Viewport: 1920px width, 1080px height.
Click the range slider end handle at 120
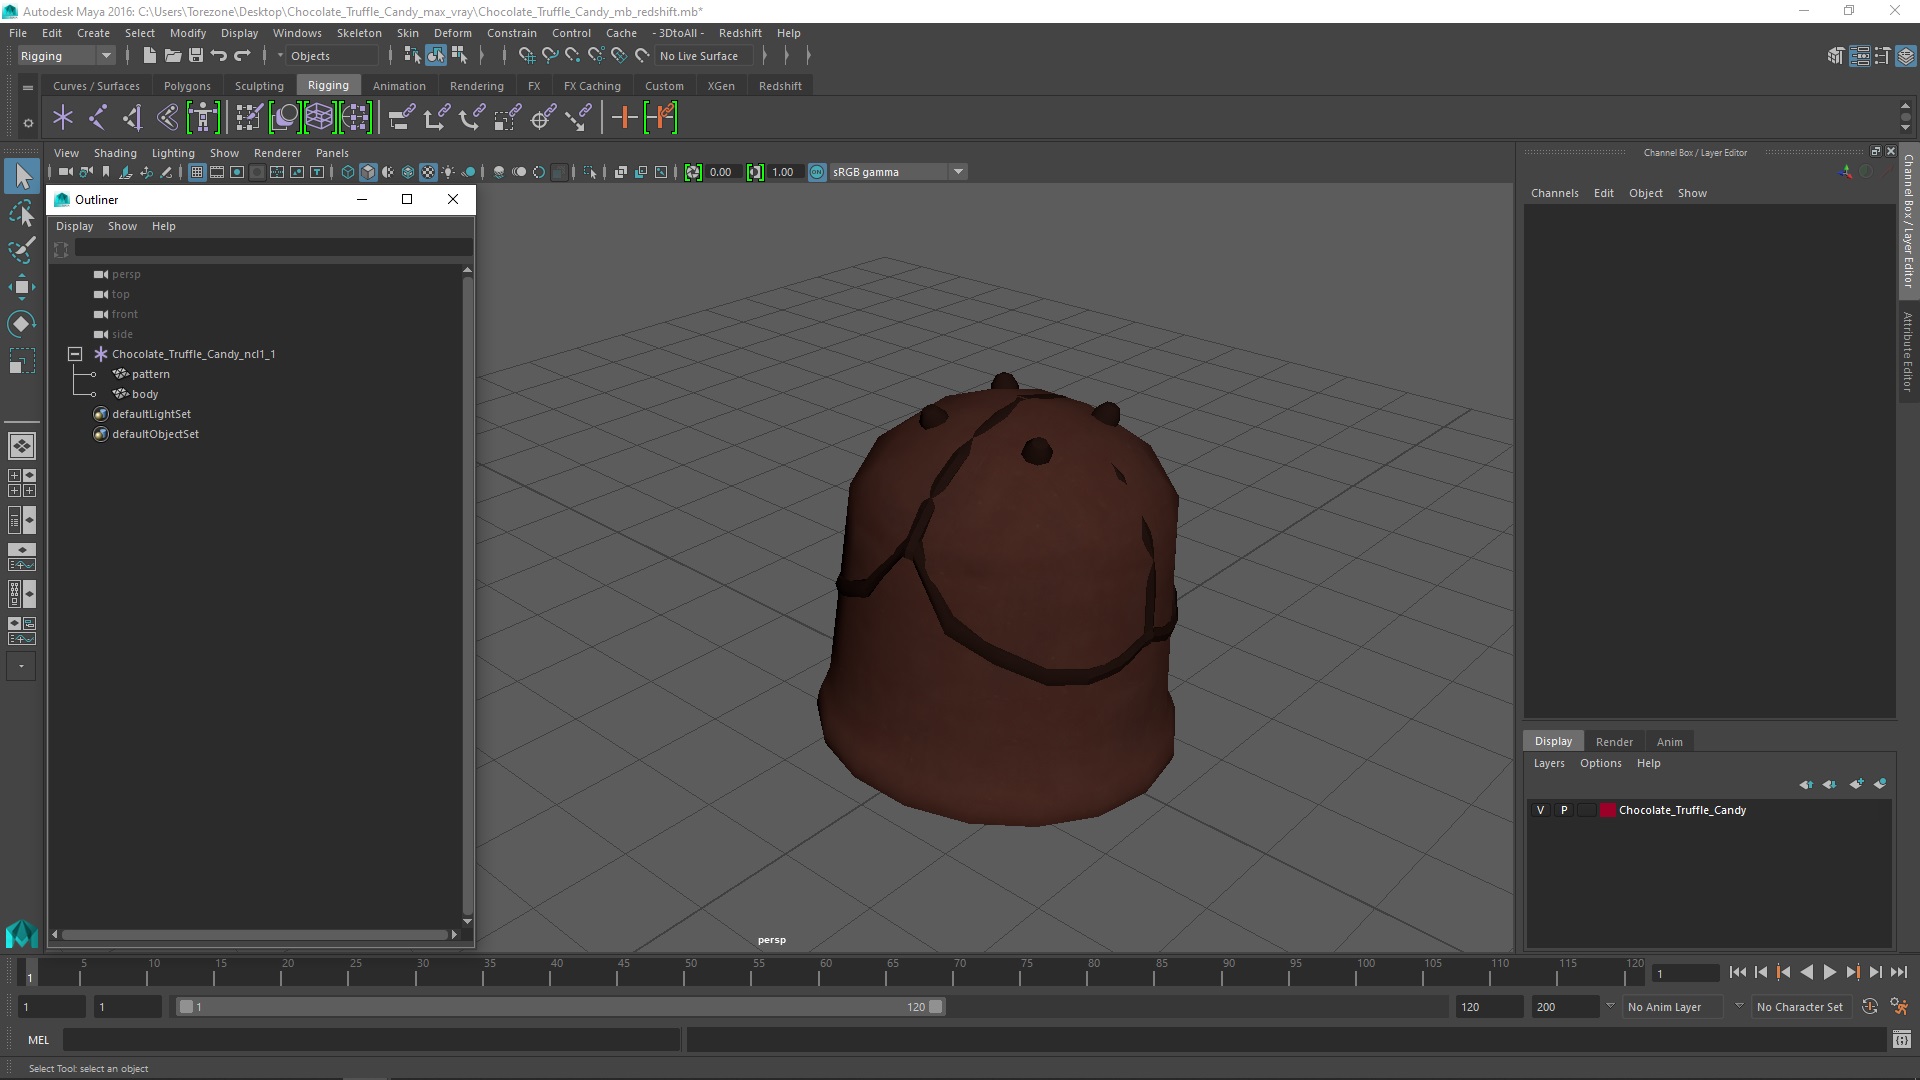(x=936, y=1007)
